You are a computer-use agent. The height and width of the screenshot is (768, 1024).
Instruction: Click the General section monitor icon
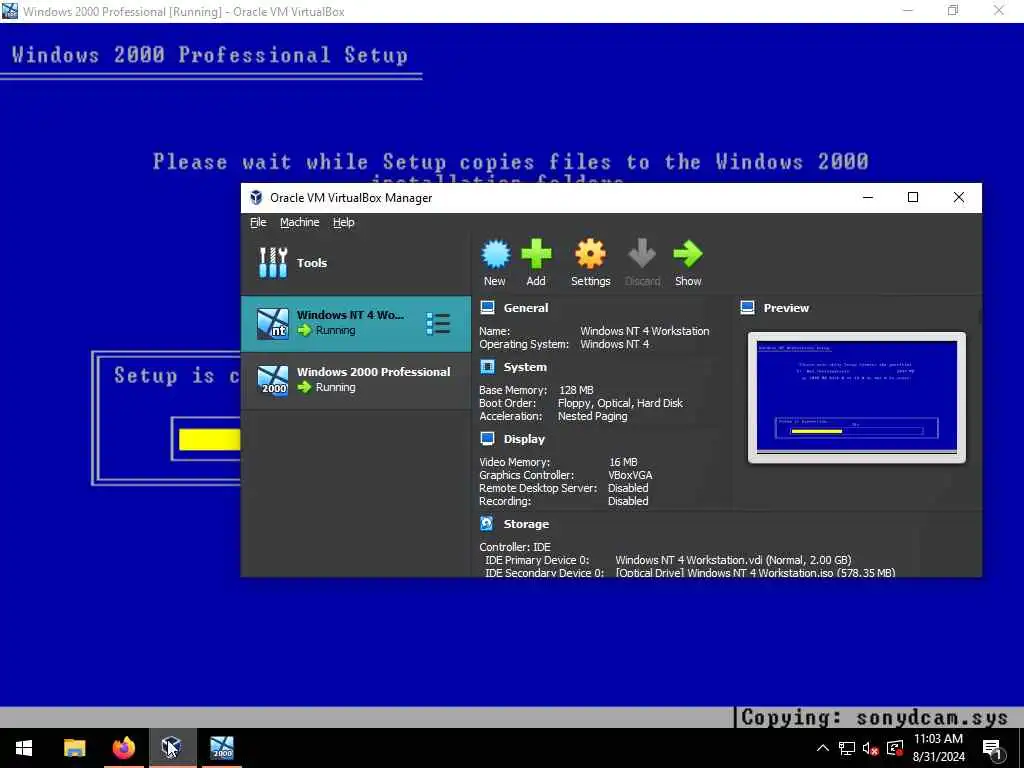(487, 308)
